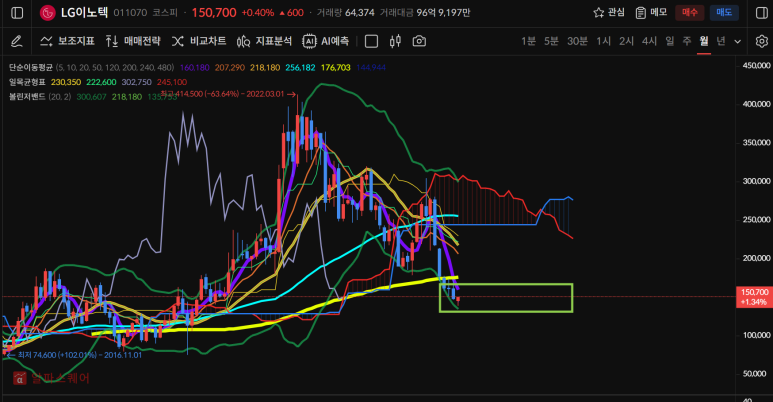773x402 pixels.
Task: Click the 거래량 64,374 volume text
Action: point(346,13)
